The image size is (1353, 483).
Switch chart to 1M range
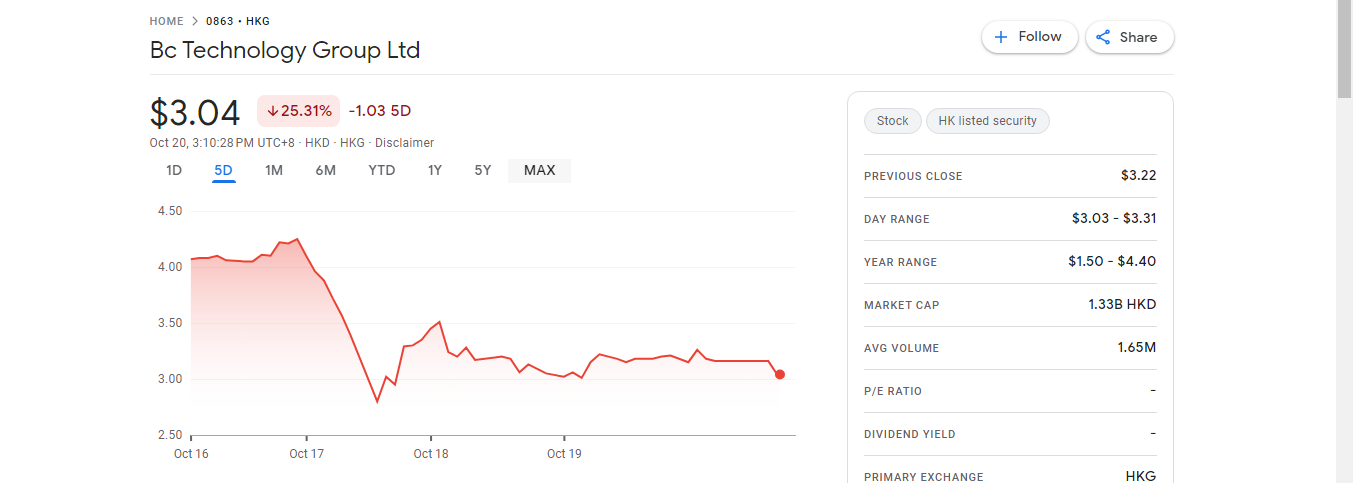[274, 171]
